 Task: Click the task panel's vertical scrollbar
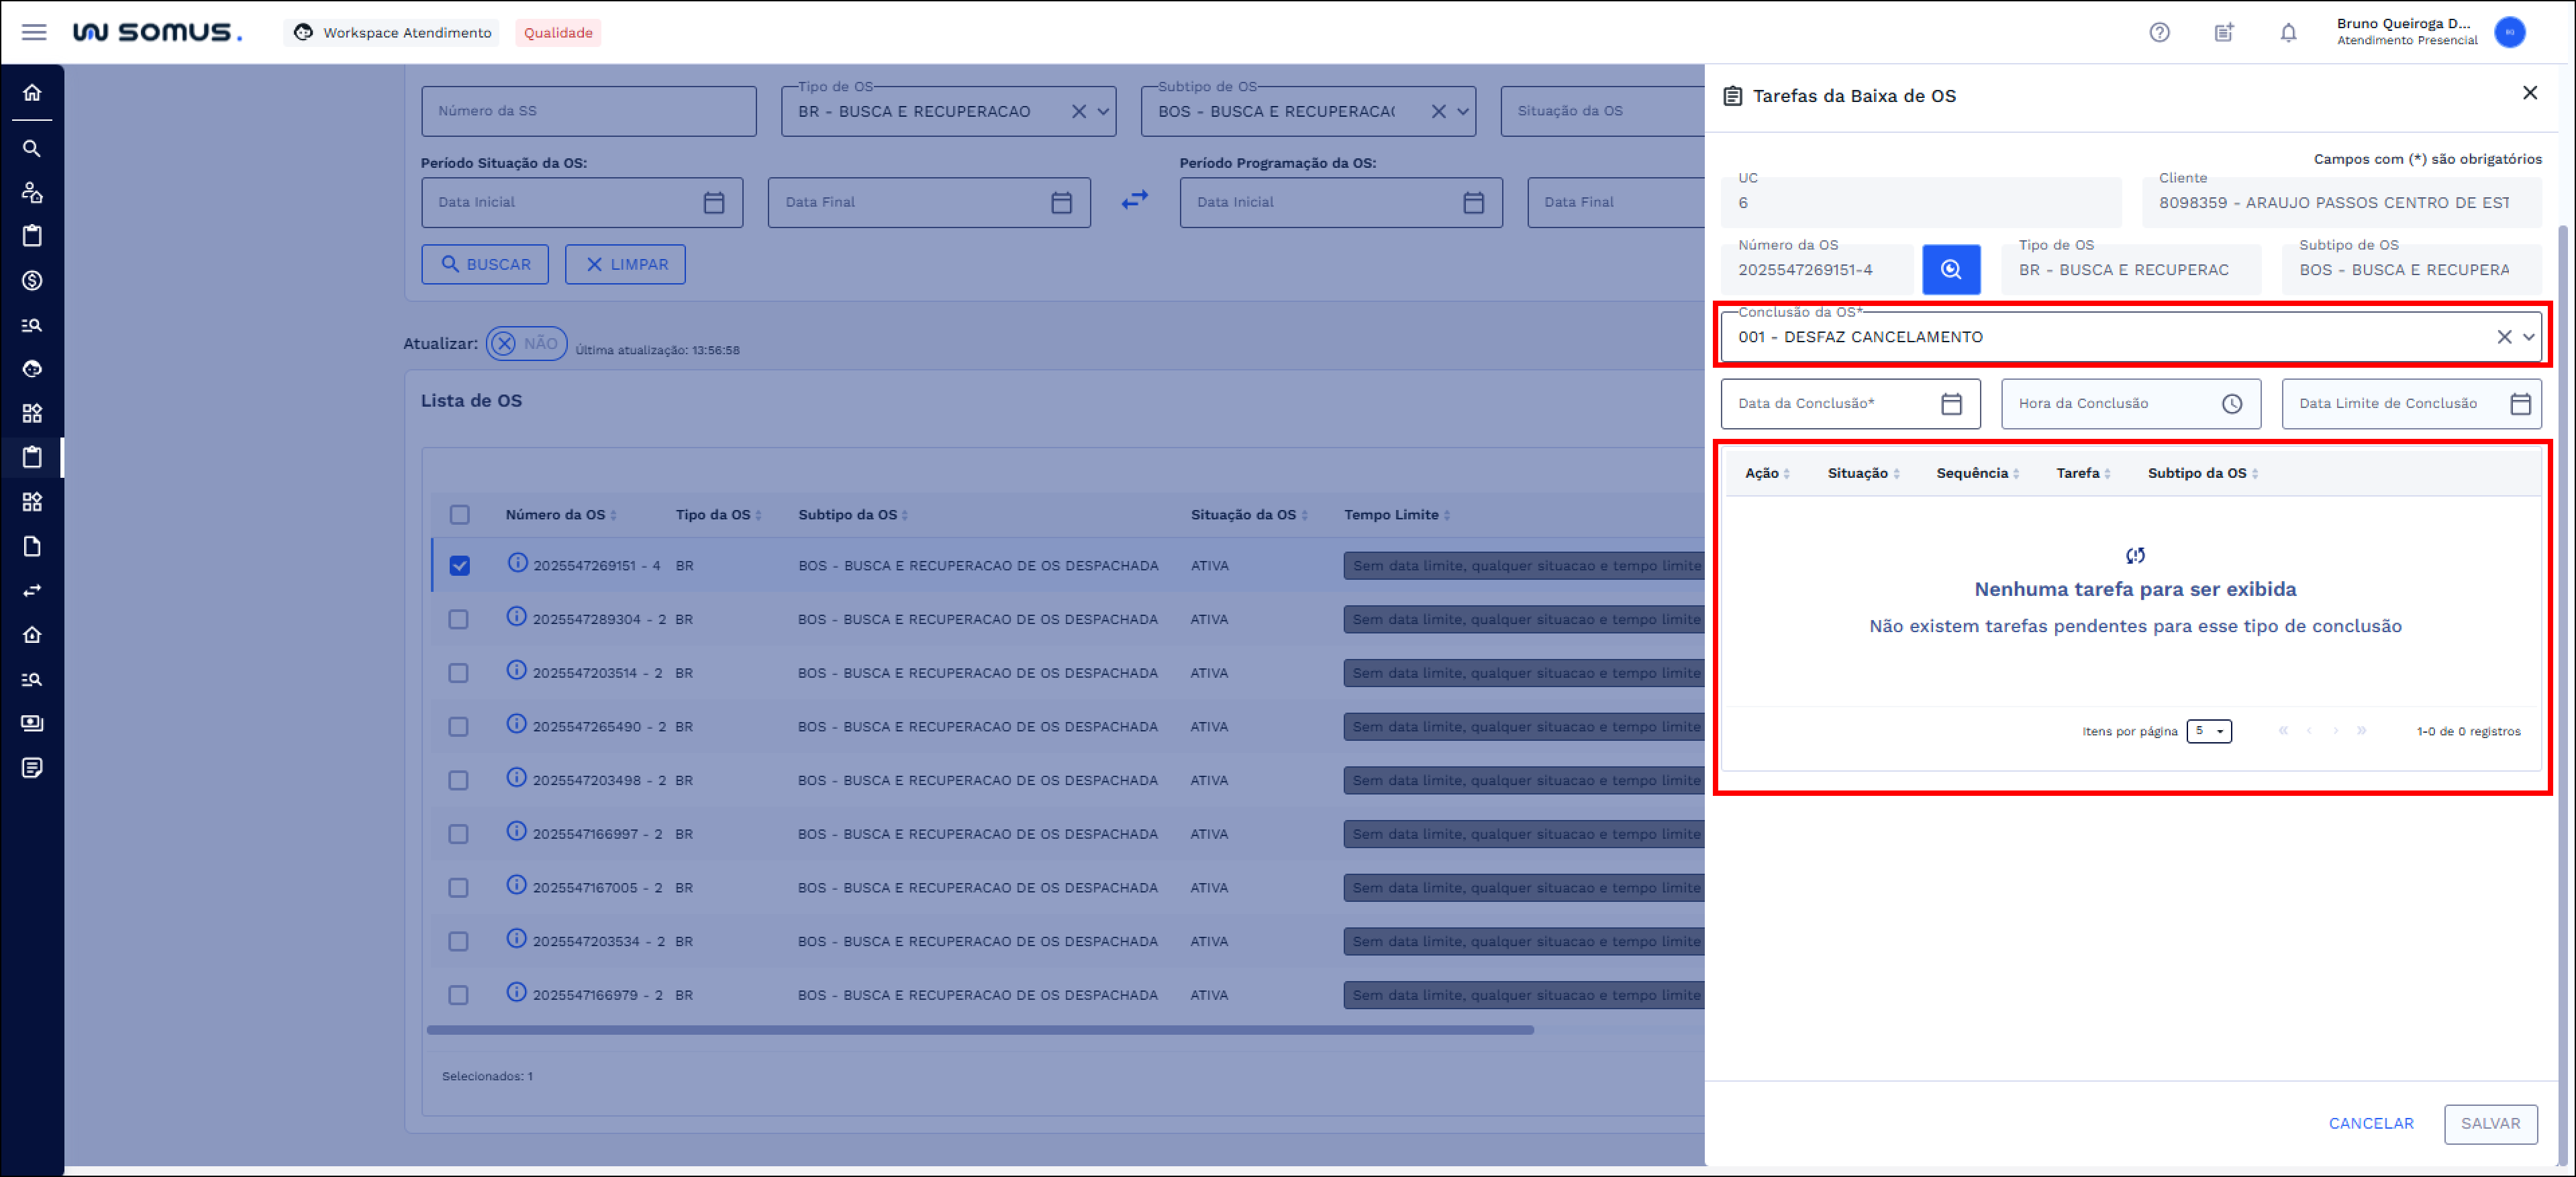[x=2563, y=694]
